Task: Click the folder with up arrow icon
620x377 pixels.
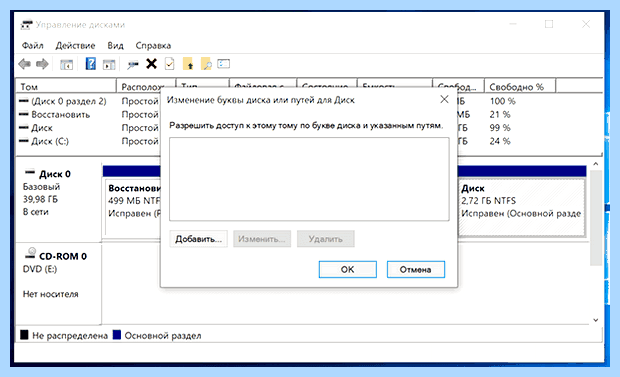Action: pyautogui.click(x=188, y=64)
